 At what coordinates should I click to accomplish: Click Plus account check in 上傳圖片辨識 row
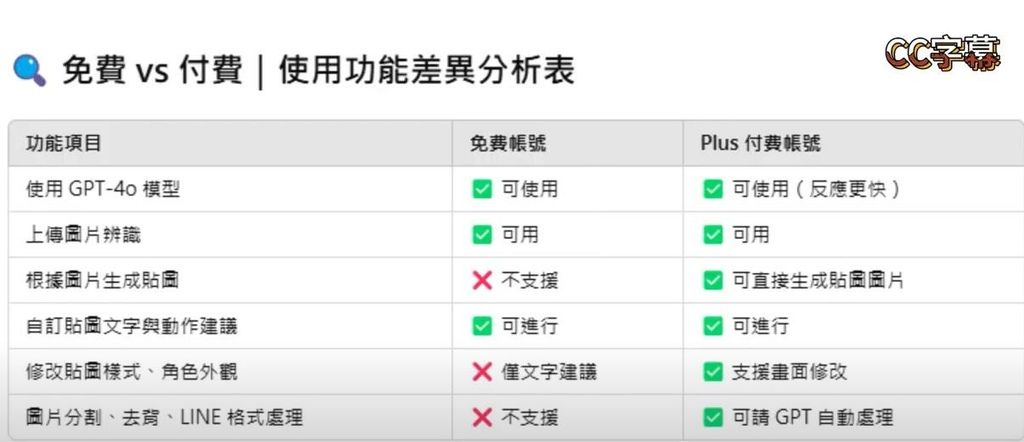click(712, 234)
